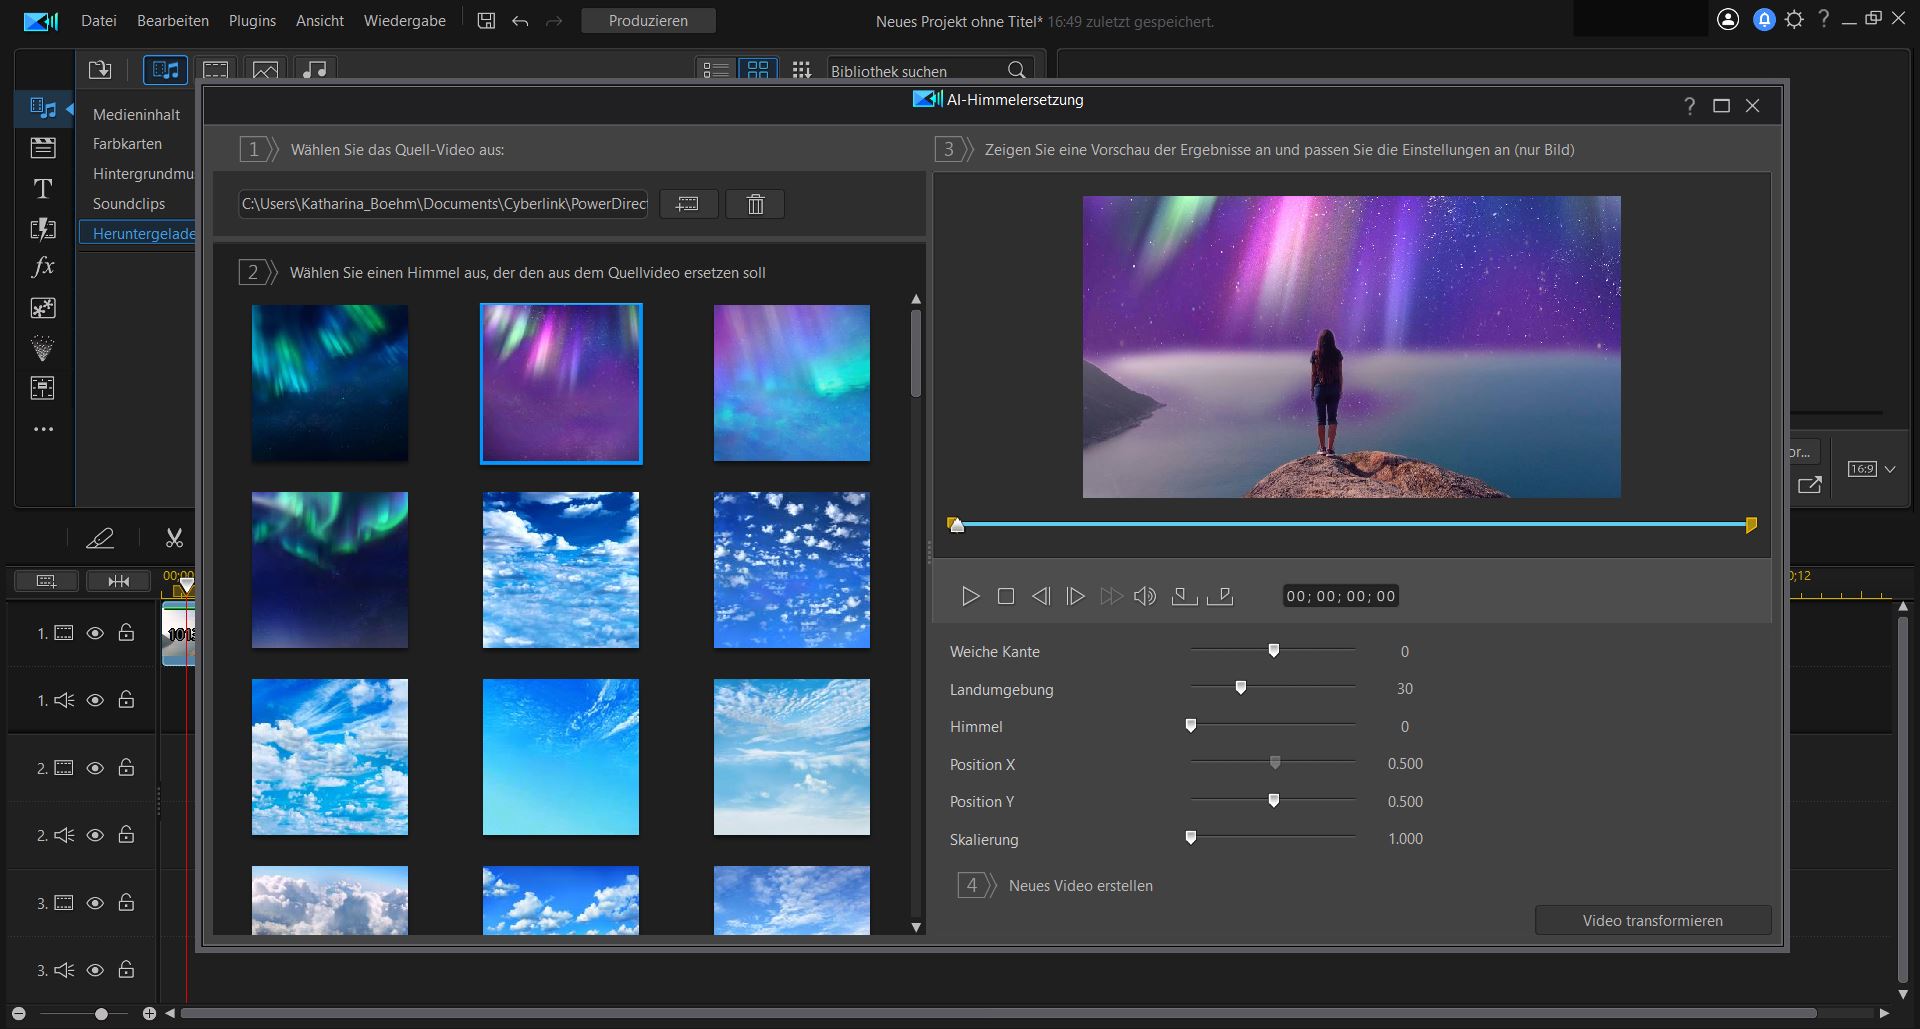Lock audio track 3
1920x1029 pixels.
click(127, 969)
